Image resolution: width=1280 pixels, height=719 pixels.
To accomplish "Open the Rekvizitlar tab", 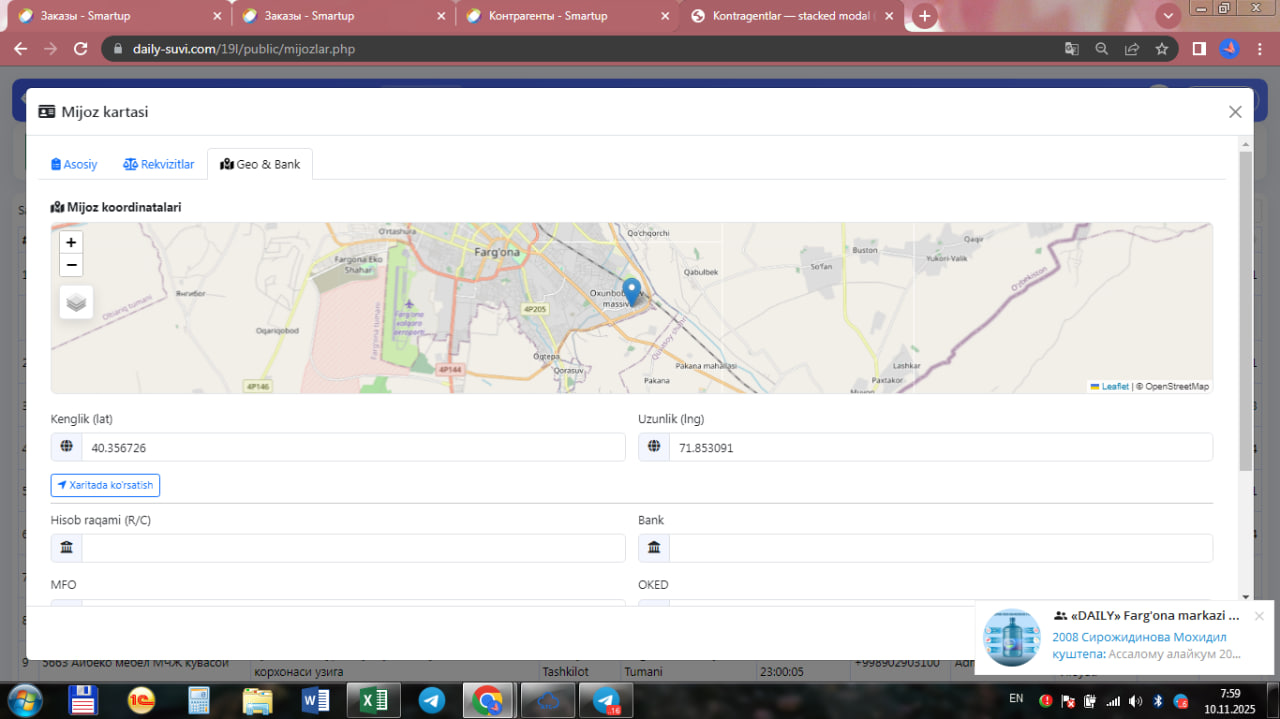I will pyautogui.click(x=159, y=164).
